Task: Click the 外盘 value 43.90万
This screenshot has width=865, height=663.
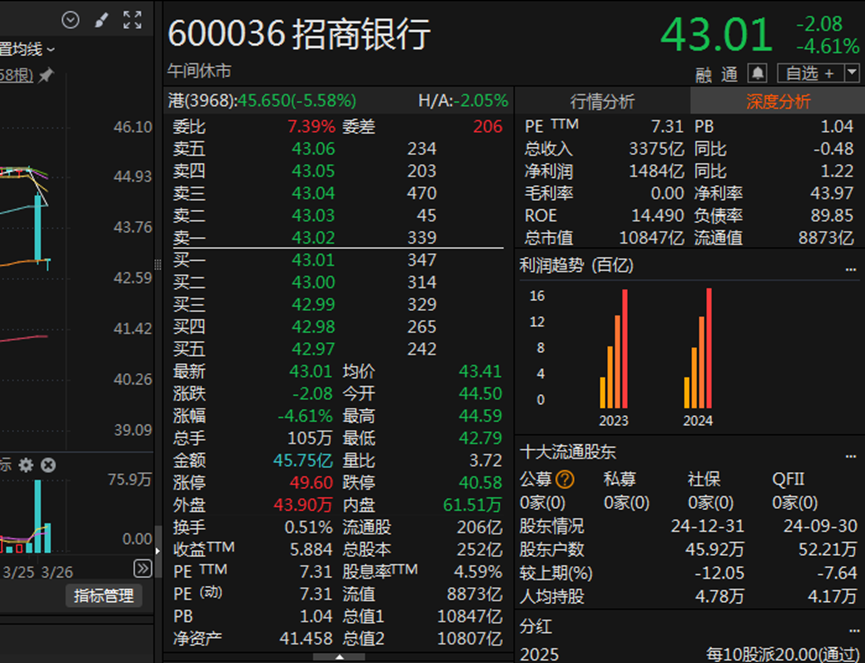Action: (x=303, y=505)
